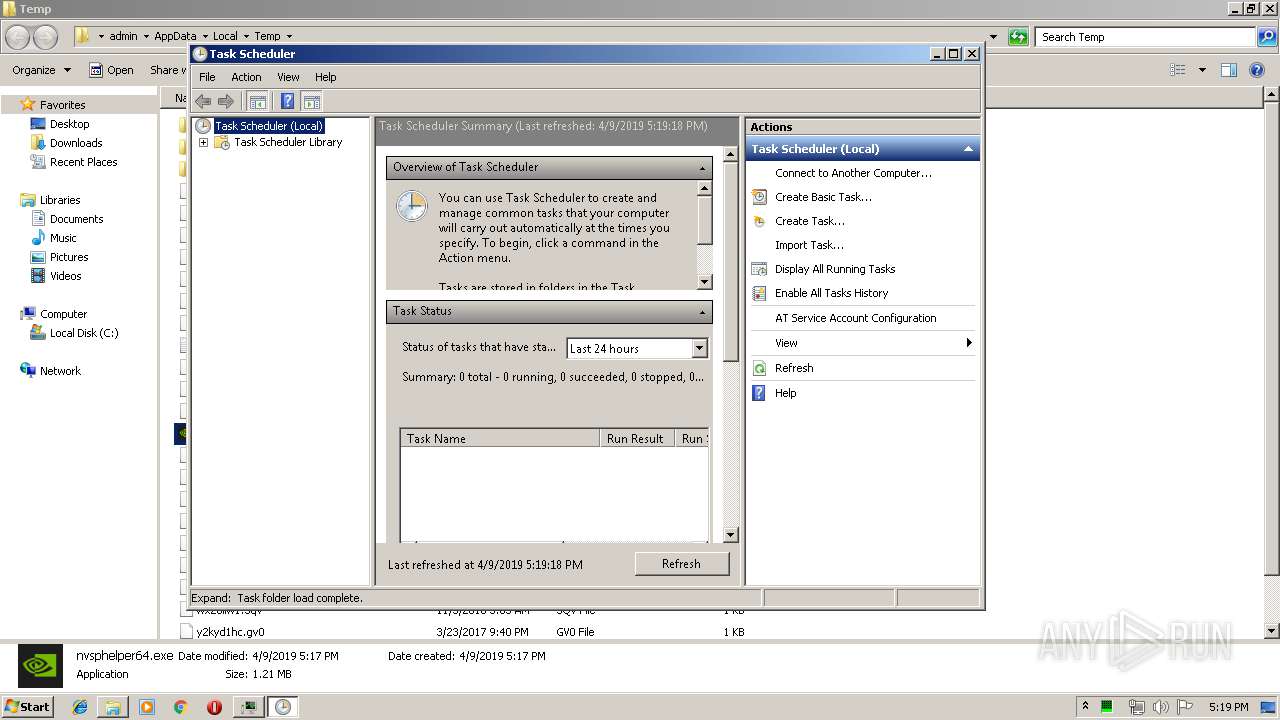
Task: Click the Display All Running Tasks icon
Action: coord(760,269)
